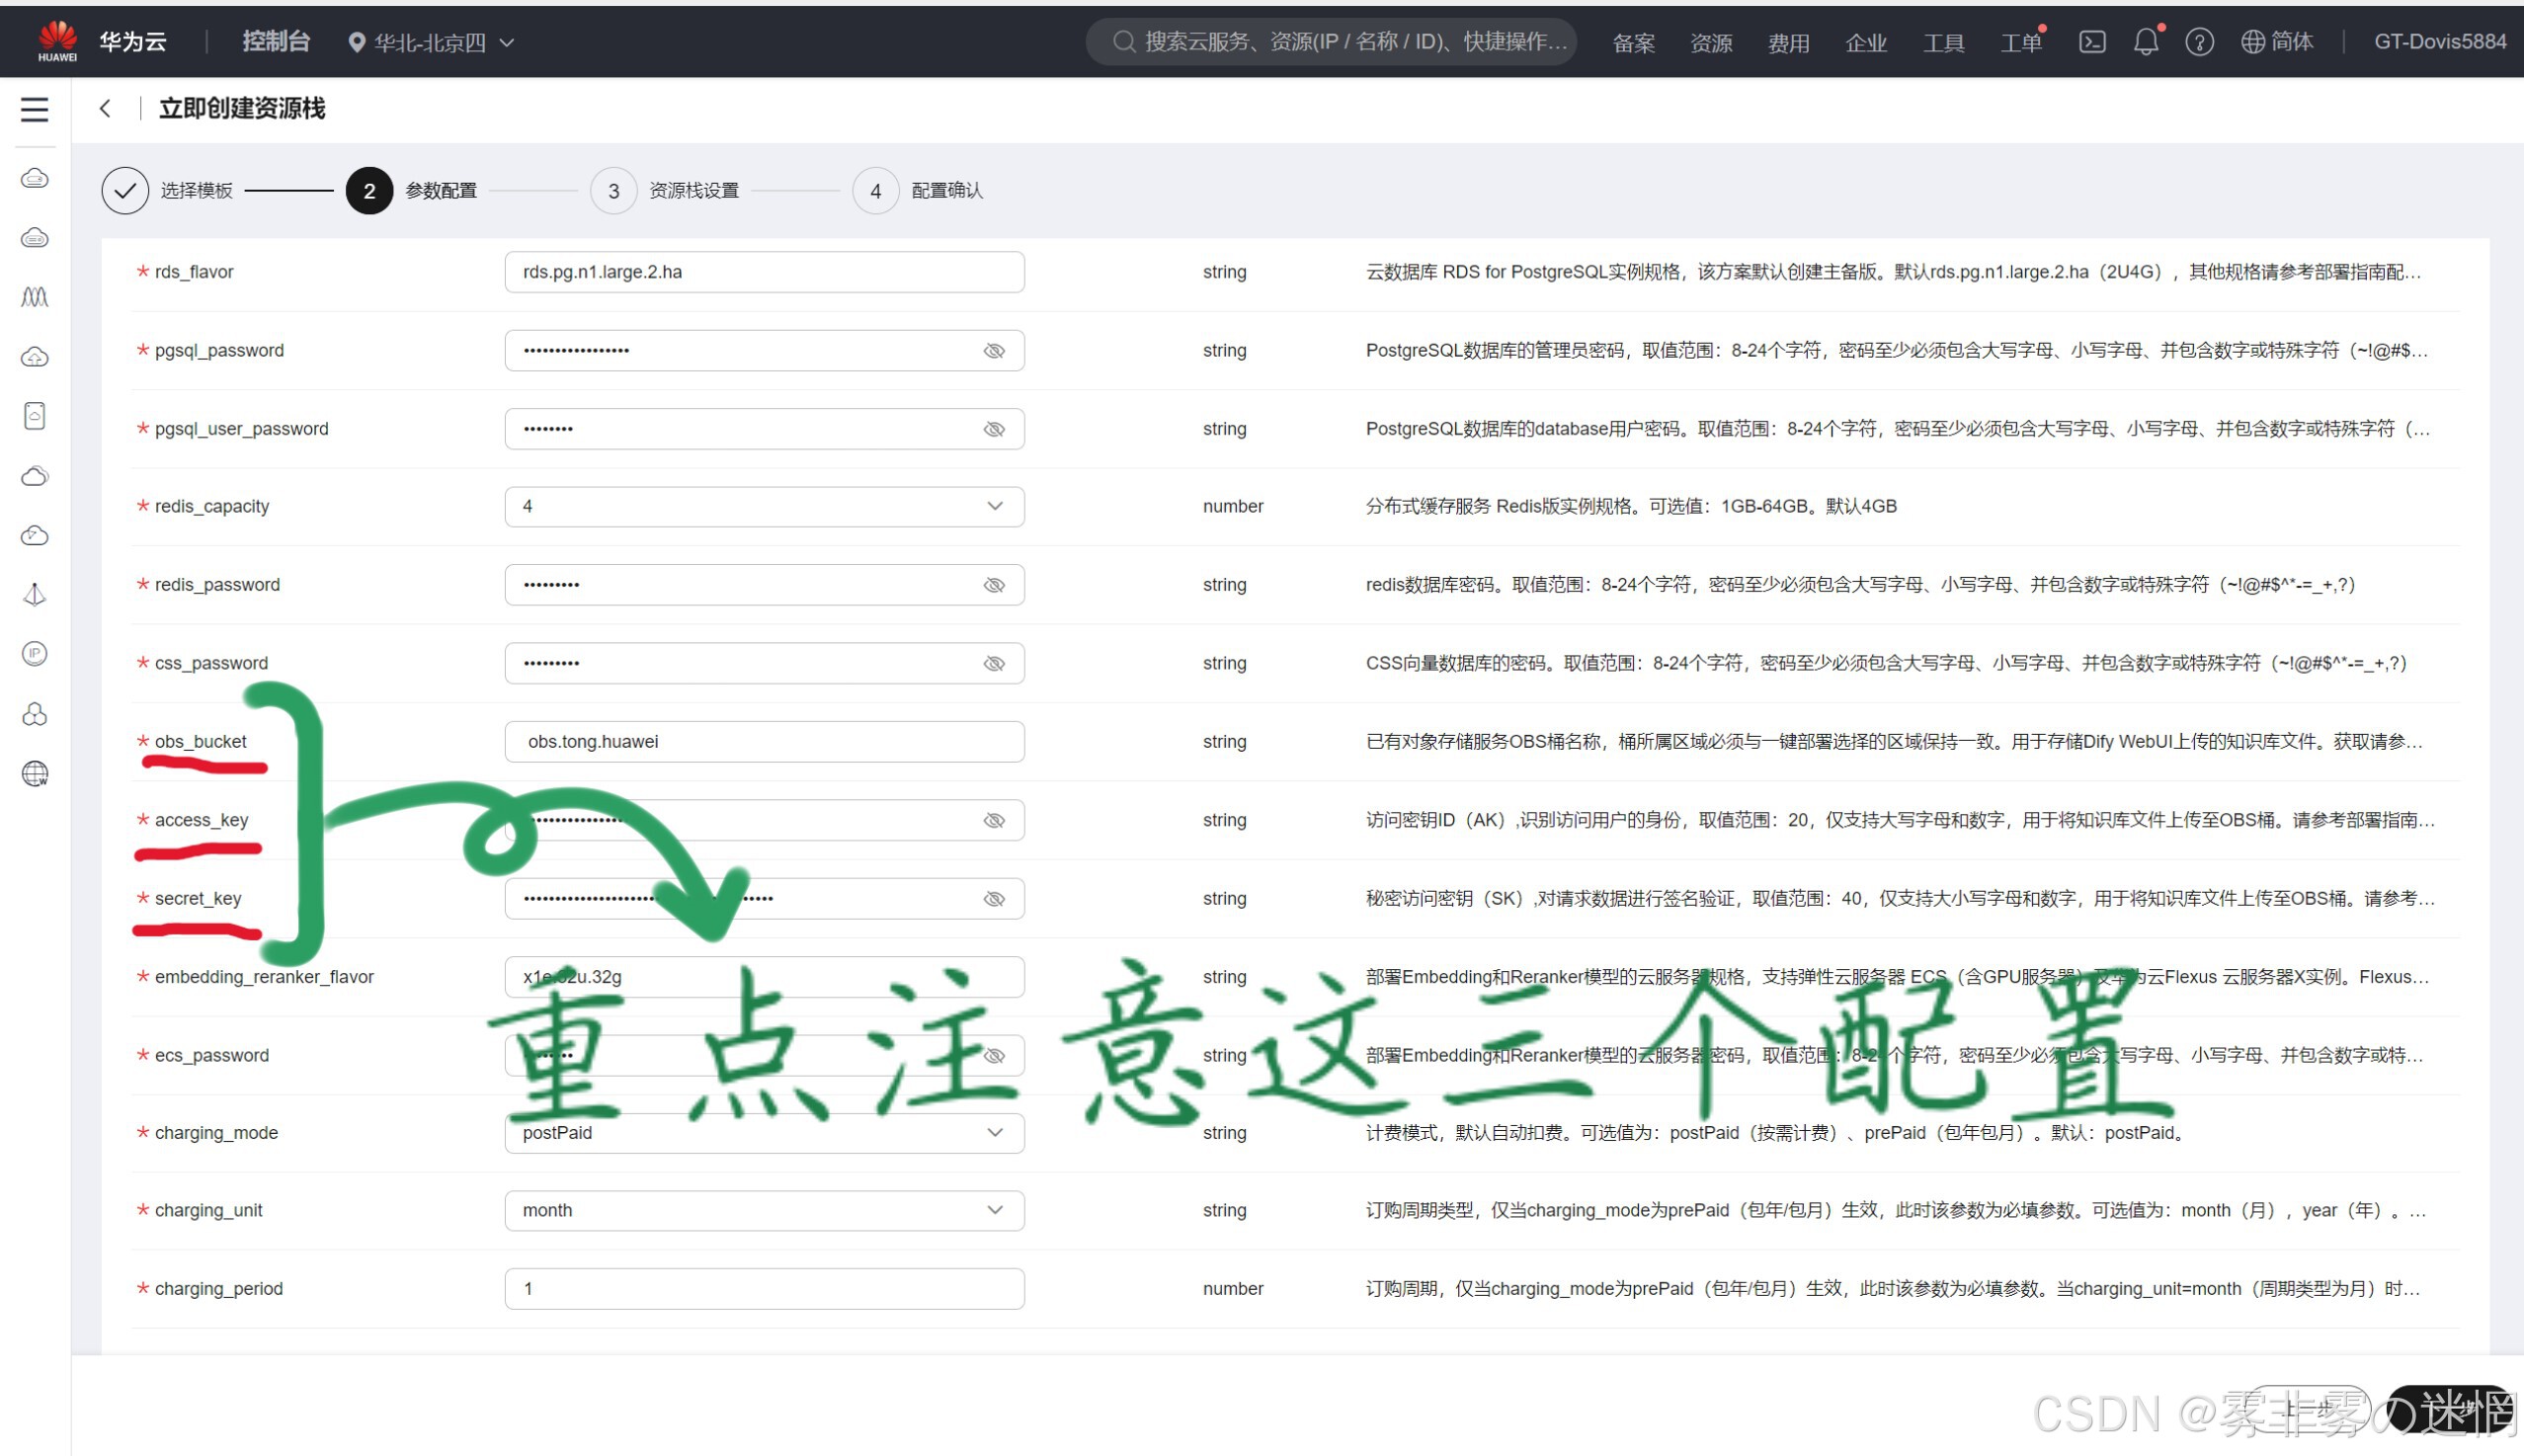This screenshot has width=2524, height=1456.
Task: Open the hamburger menu in sidebar
Action: (34, 109)
